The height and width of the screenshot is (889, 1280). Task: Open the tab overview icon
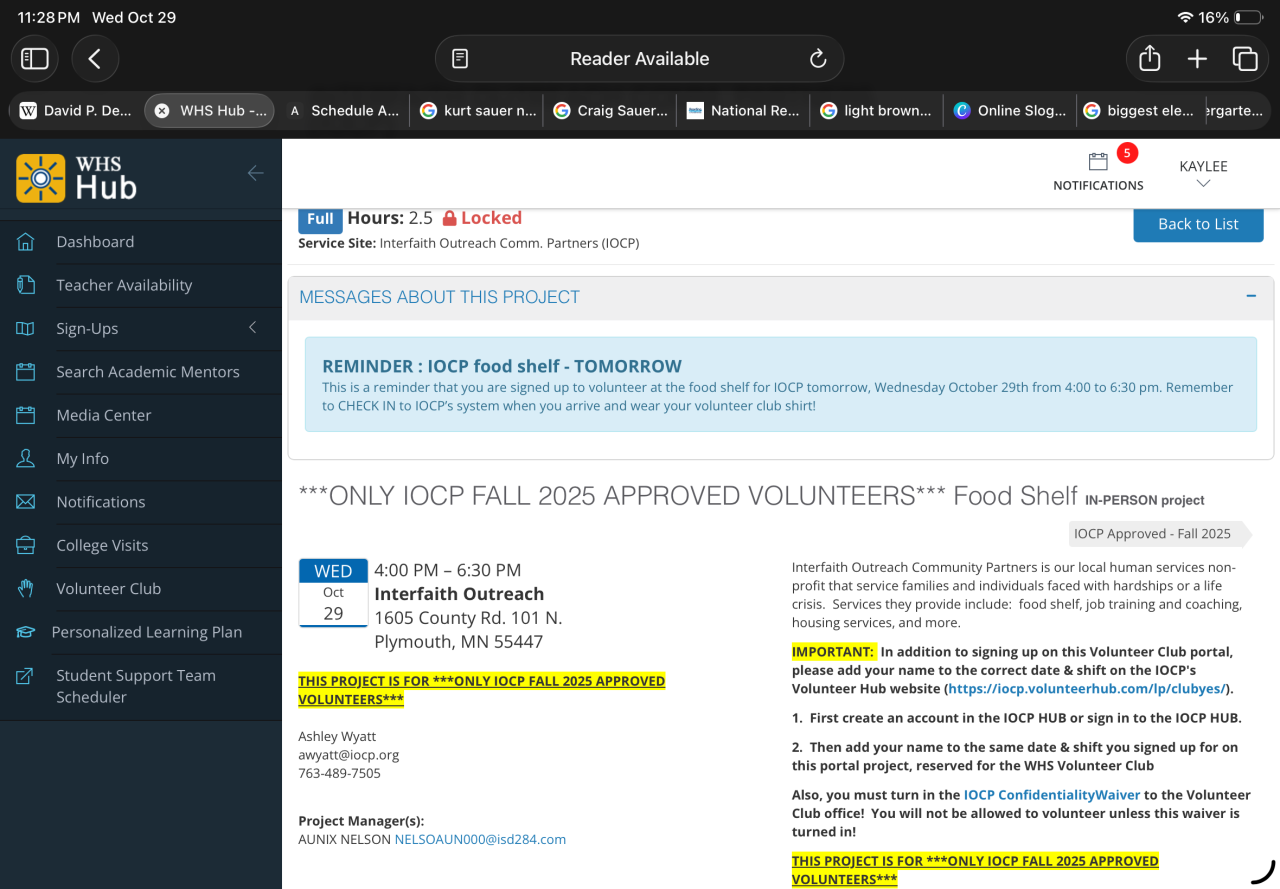1245,59
